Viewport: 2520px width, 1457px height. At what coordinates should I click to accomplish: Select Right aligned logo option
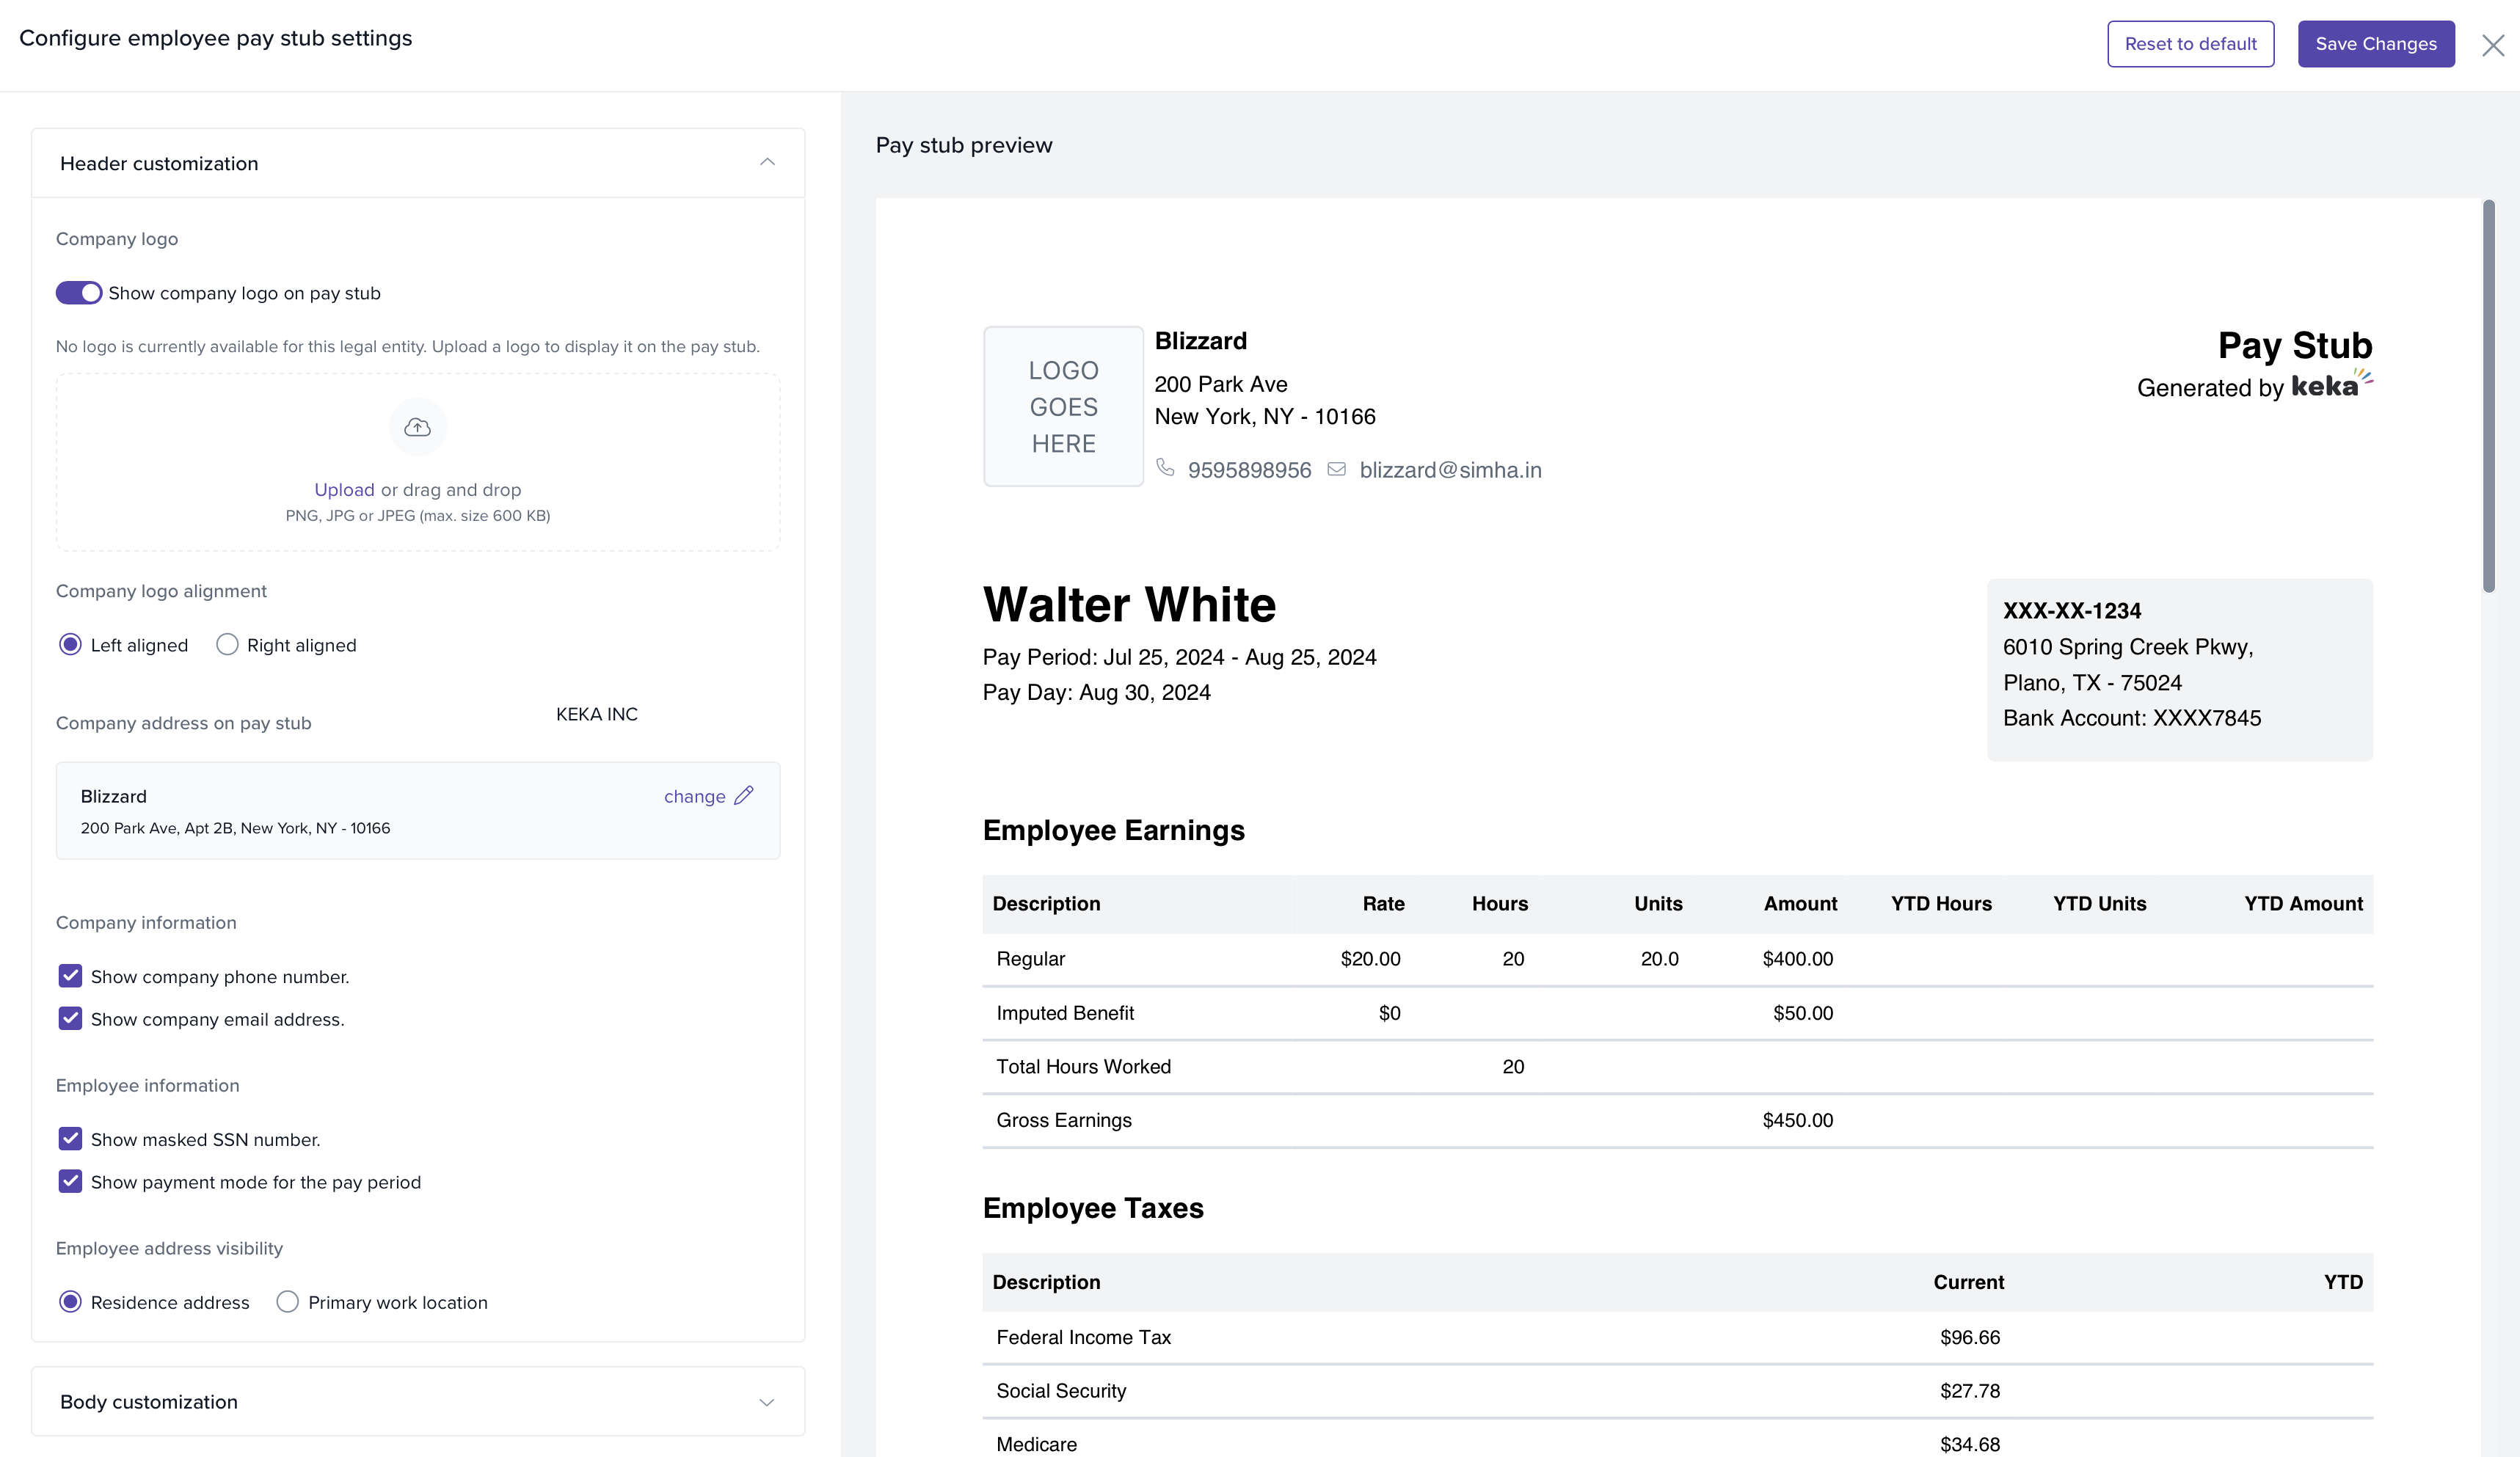(227, 644)
